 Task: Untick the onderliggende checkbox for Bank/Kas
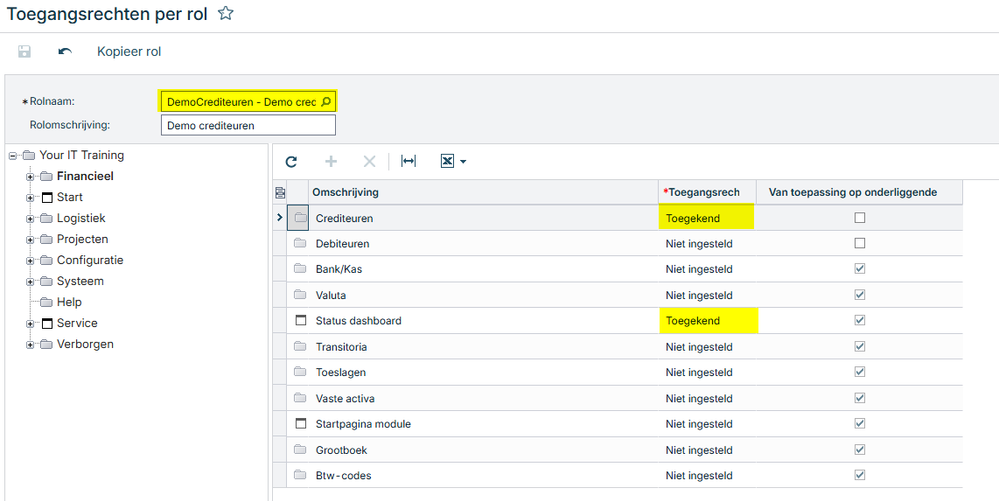tap(859, 269)
